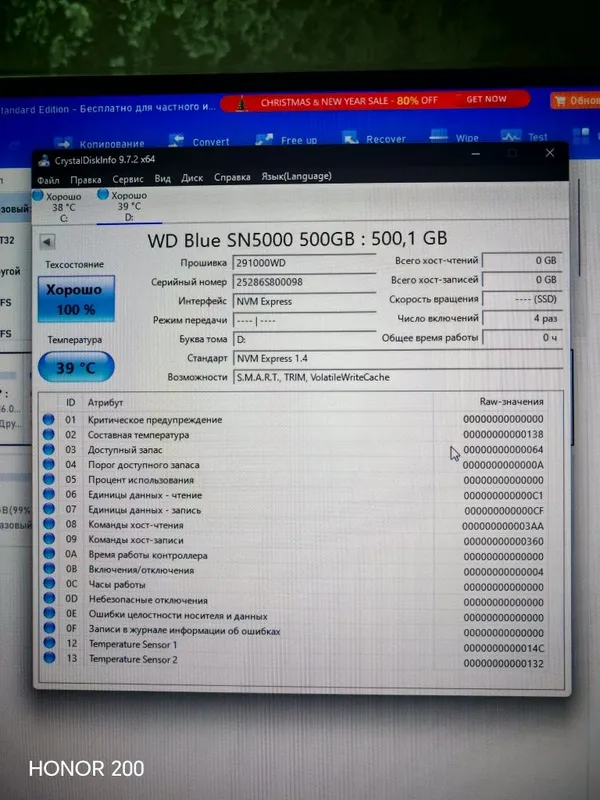The width and height of the screenshot is (600, 800).
Task: Click the NVM Express 1.4 standard field
Action: pyautogui.click(x=398, y=359)
